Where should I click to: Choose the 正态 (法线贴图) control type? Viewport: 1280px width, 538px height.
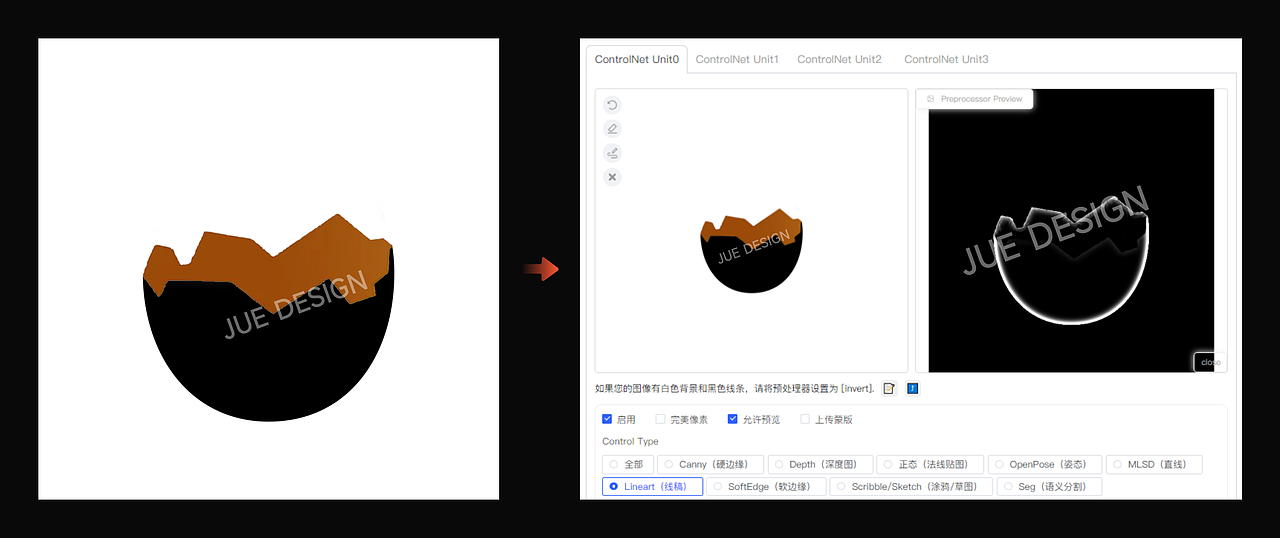930,464
